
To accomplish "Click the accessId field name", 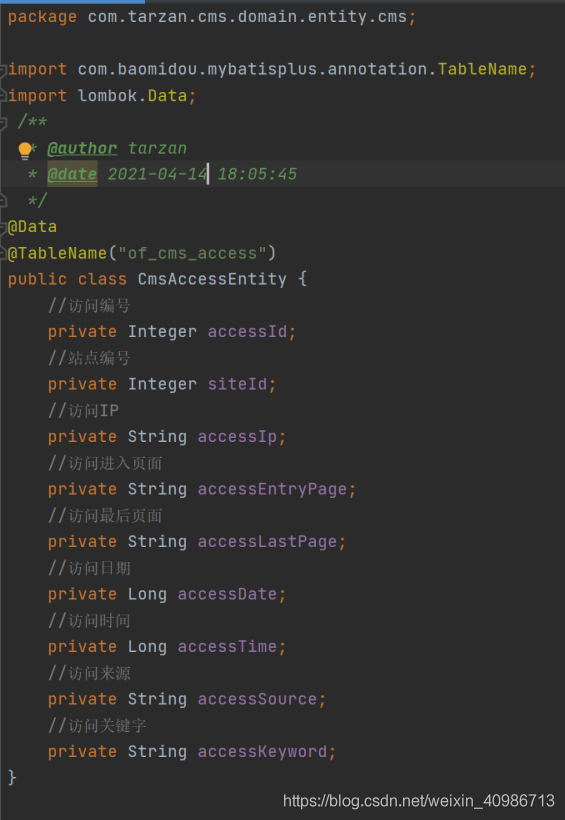I will tap(247, 332).
